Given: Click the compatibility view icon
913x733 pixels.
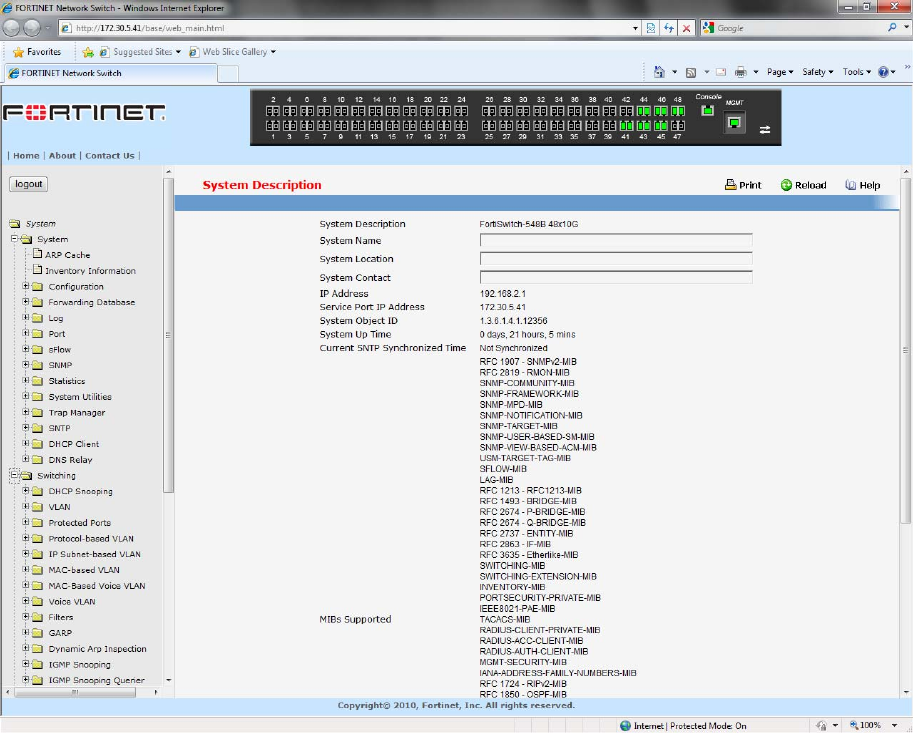Looking at the screenshot, I should (x=651, y=28).
